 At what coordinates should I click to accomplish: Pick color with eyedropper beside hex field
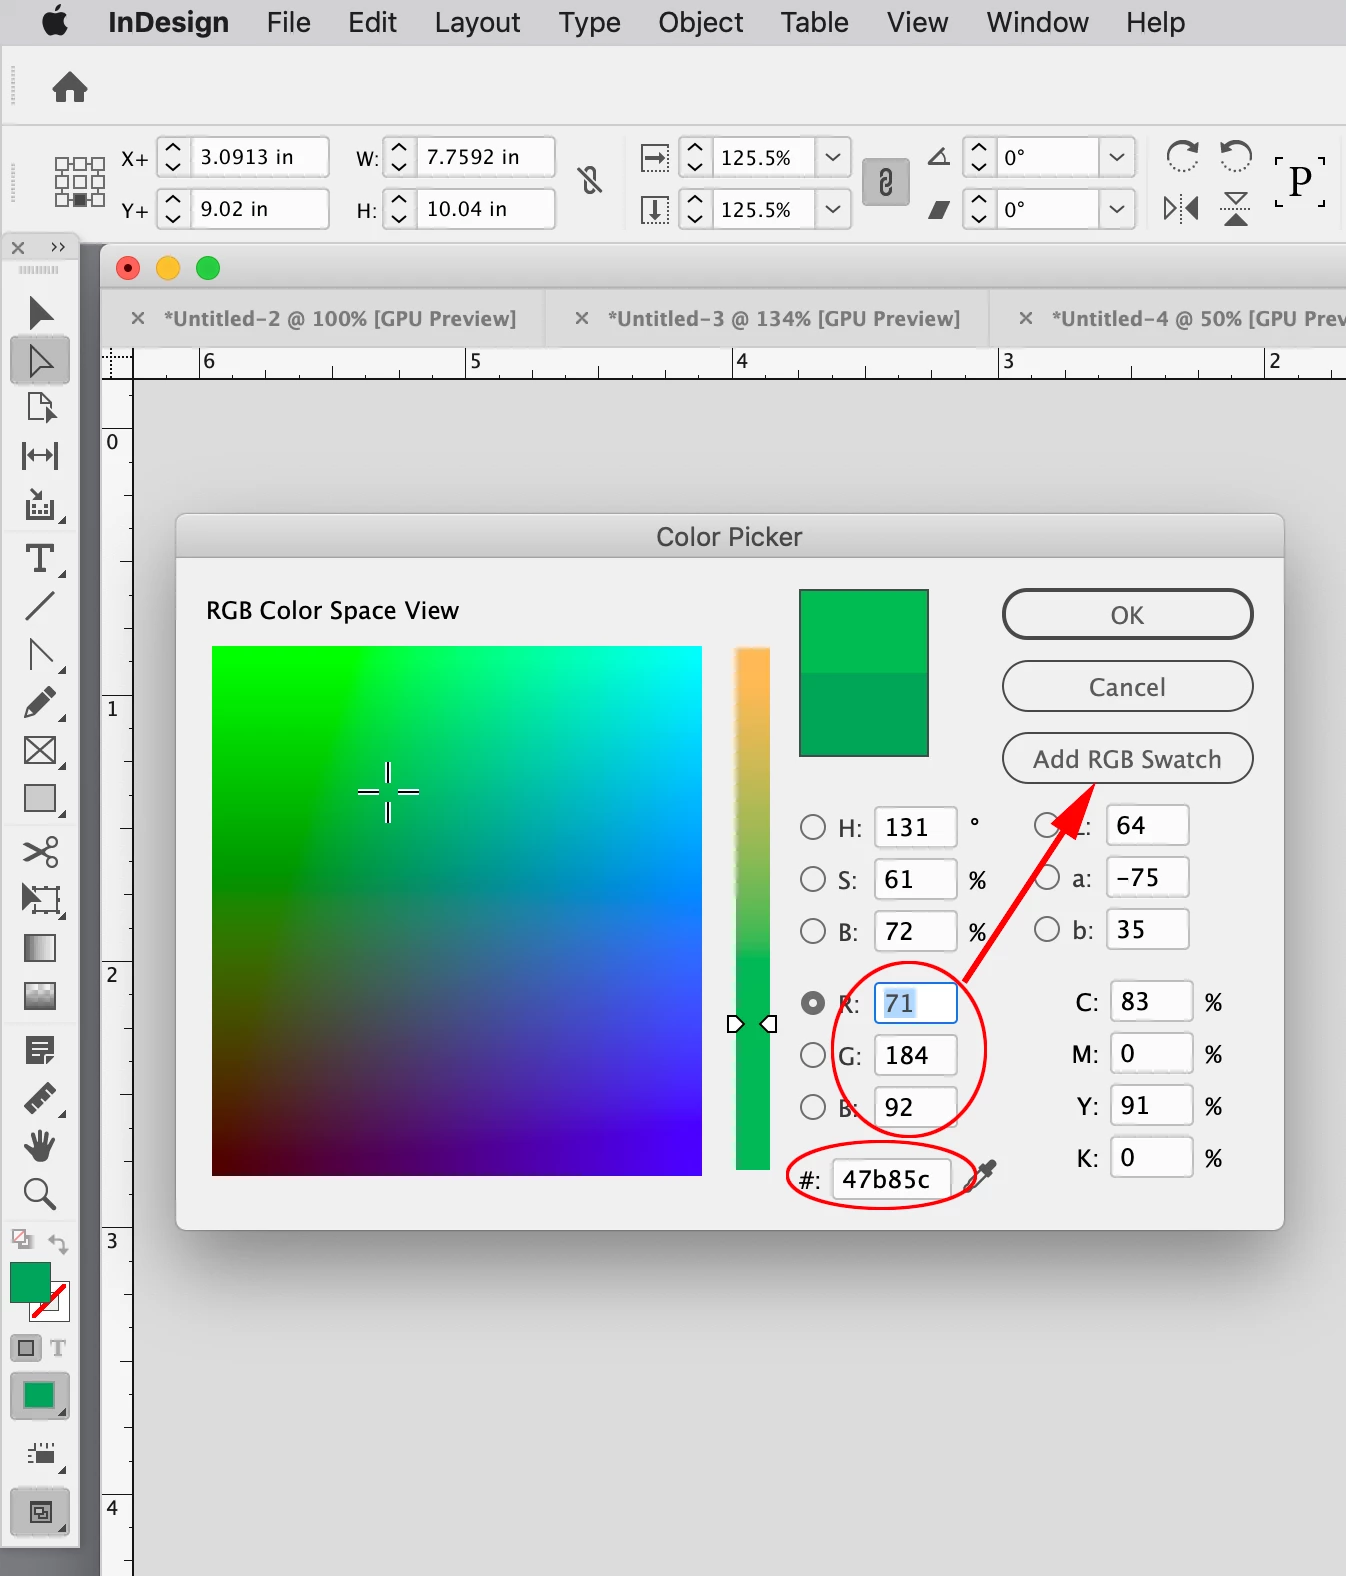pyautogui.click(x=981, y=1177)
